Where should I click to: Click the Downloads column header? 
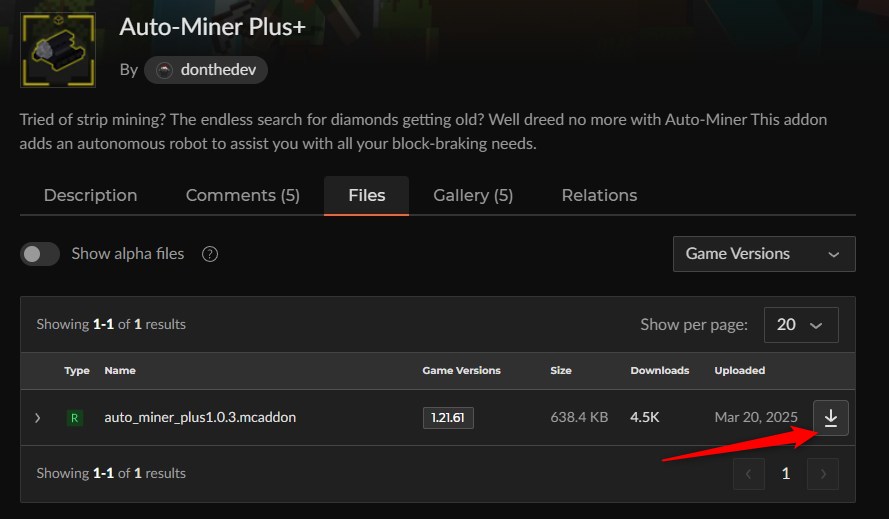(659, 370)
